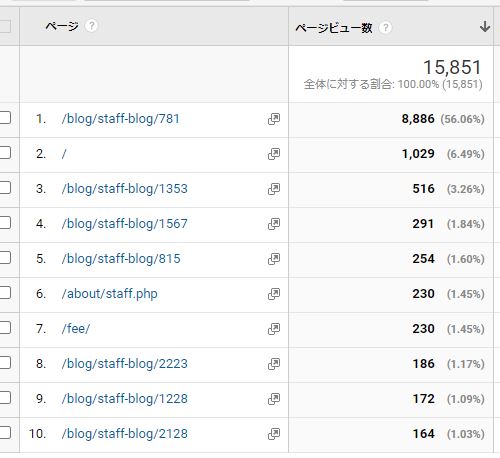
Task: Select the checkbox for row 4
Action: [x=5, y=223]
